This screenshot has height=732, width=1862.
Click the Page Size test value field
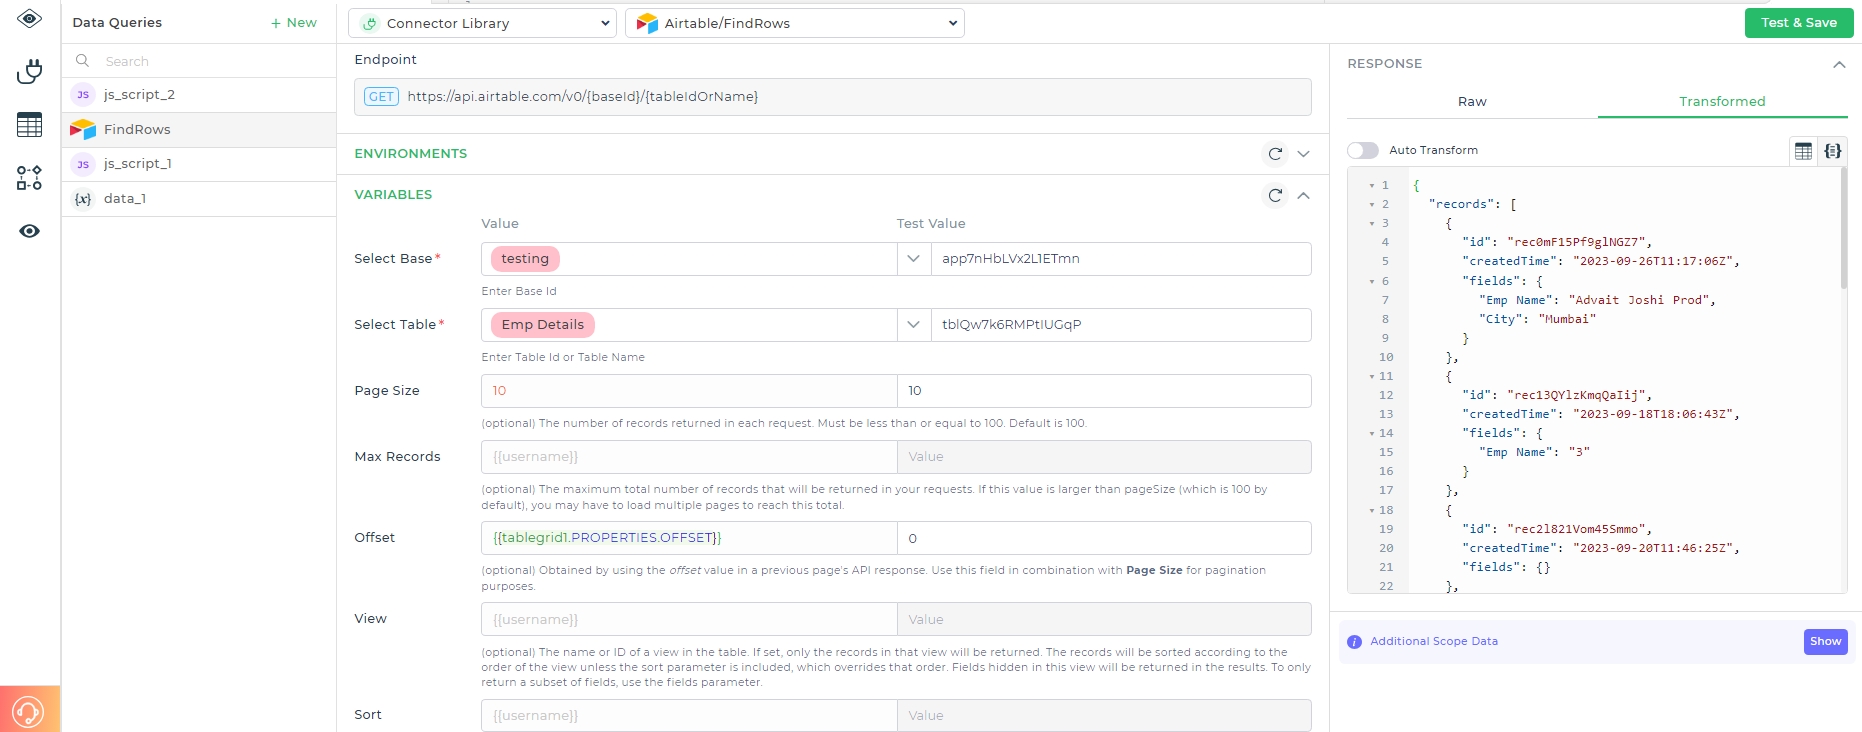point(1104,391)
